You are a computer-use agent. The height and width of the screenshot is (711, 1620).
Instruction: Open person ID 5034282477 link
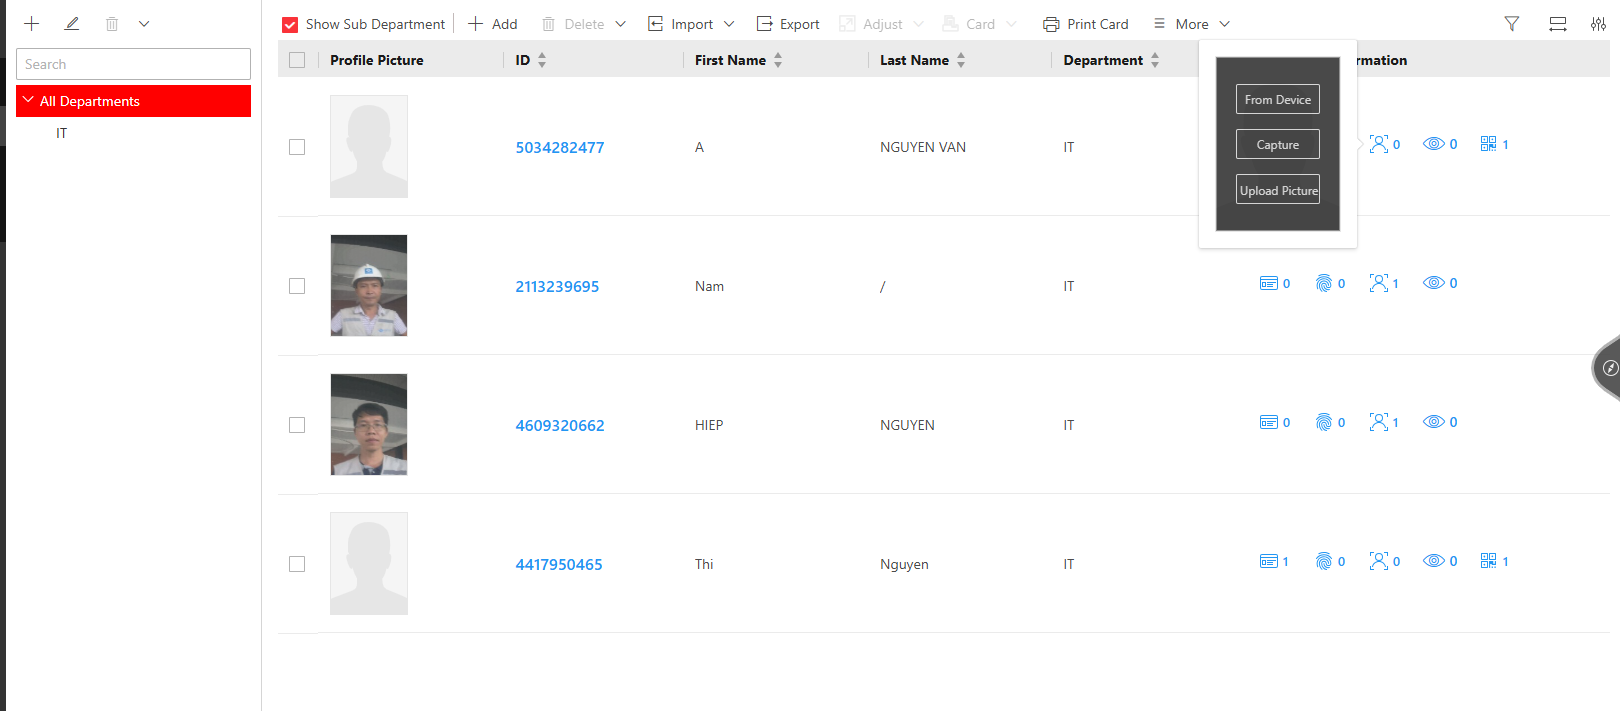click(x=560, y=147)
